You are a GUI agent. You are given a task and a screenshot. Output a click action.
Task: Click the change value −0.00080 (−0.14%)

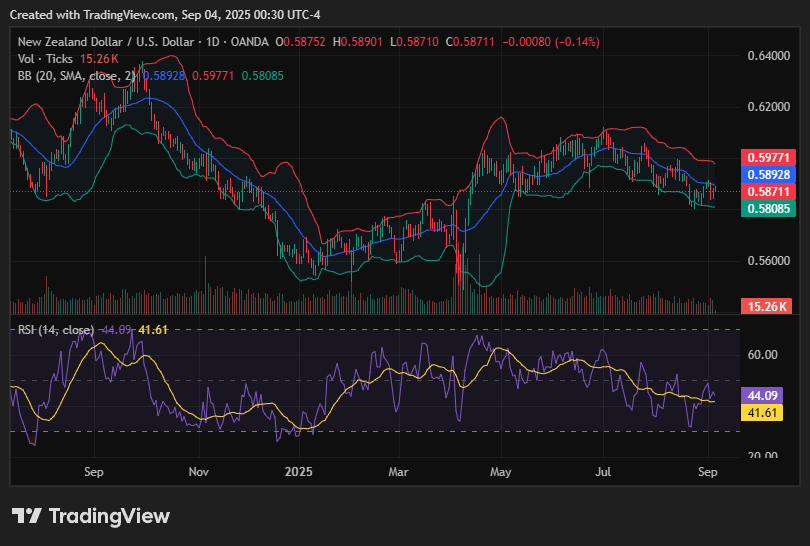point(551,42)
